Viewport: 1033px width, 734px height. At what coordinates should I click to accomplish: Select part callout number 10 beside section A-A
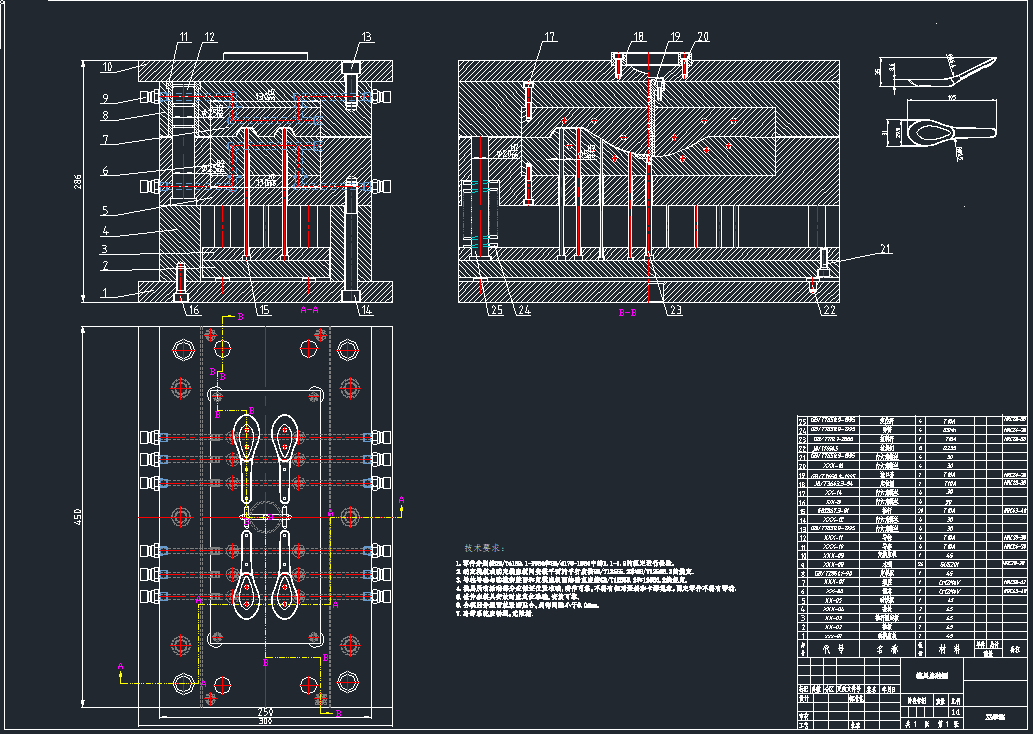click(107, 67)
